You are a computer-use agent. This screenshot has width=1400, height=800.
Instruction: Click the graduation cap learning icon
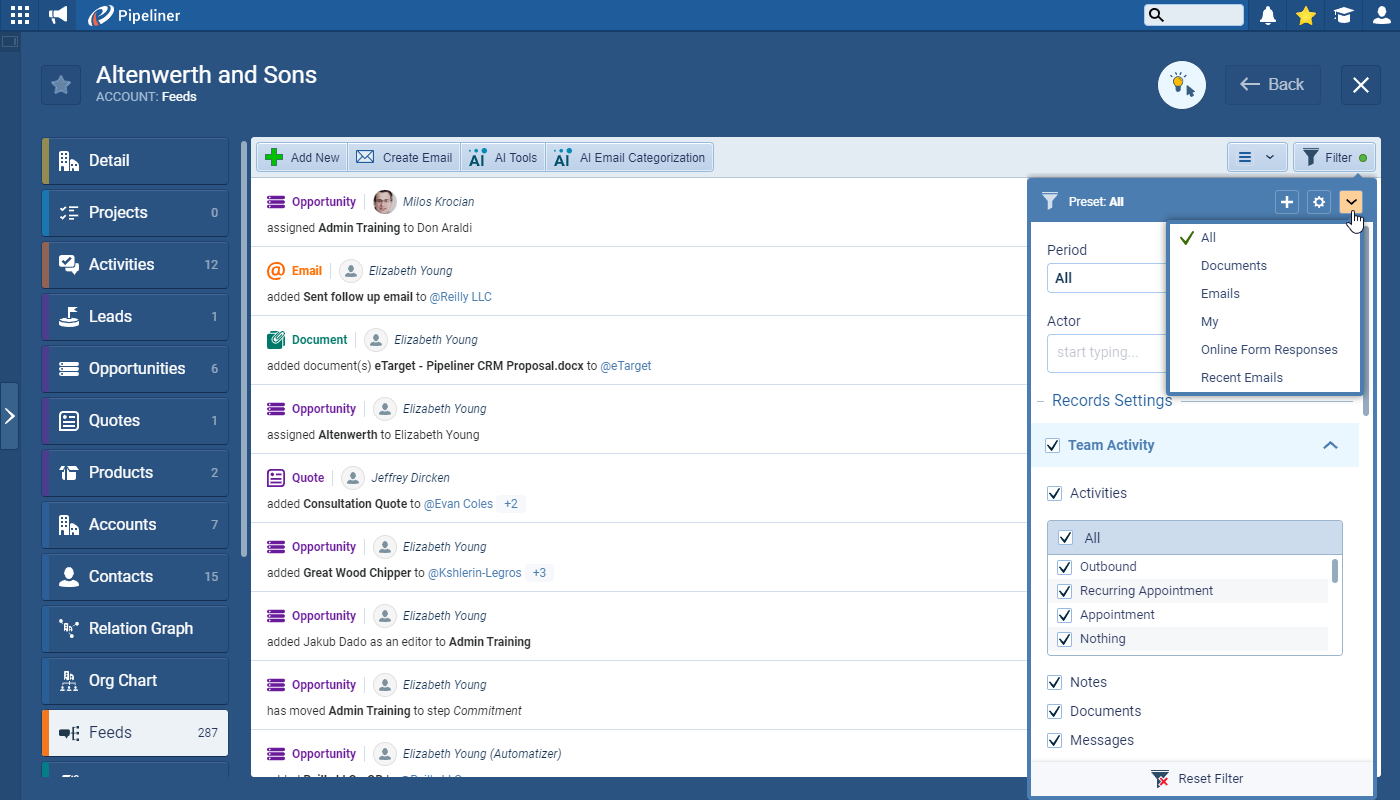pyautogui.click(x=1343, y=15)
